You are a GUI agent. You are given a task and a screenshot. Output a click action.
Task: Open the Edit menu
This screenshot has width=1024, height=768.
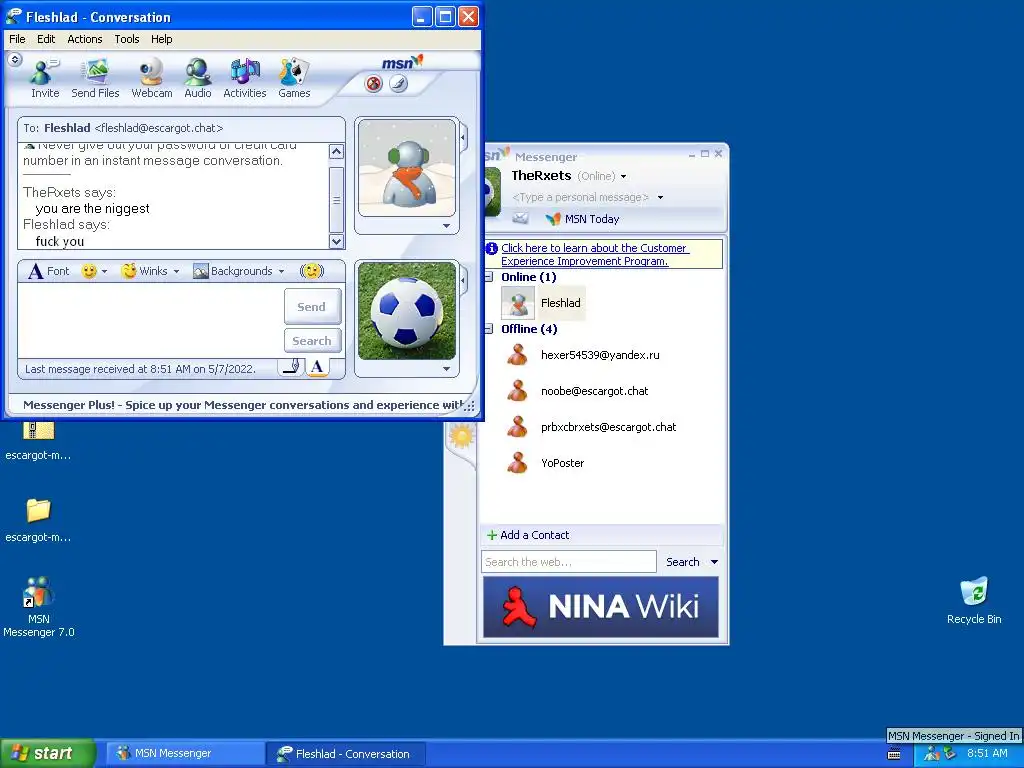tap(46, 39)
